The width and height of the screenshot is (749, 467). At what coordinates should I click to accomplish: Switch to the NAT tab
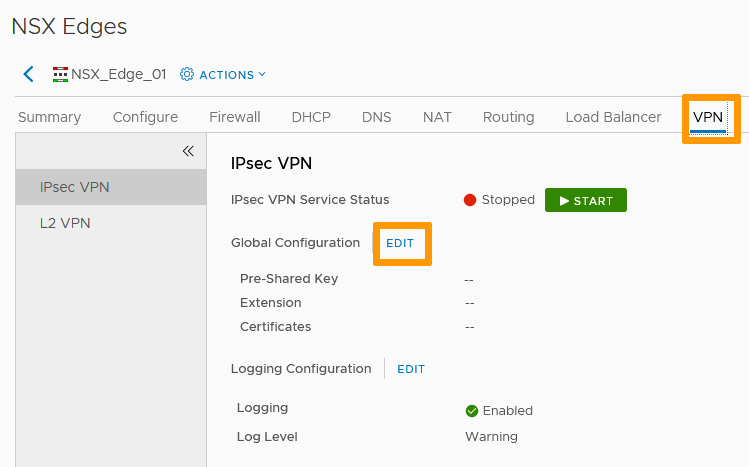[x=437, y=117]
